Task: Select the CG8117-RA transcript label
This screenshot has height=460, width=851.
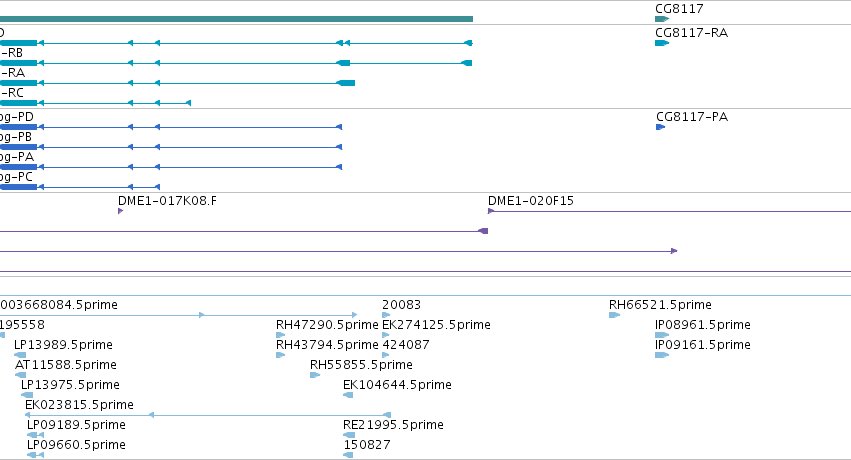Action: [x=691, y=33]
